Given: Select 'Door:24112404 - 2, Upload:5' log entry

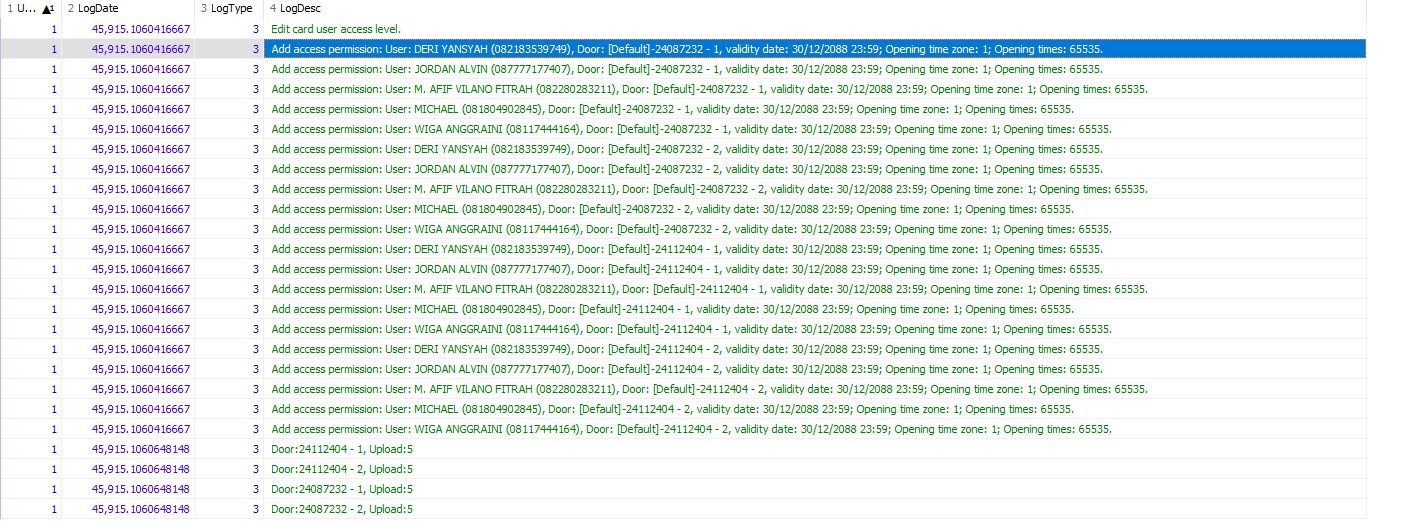Looking at the screenshot, I should click(342, 469).
